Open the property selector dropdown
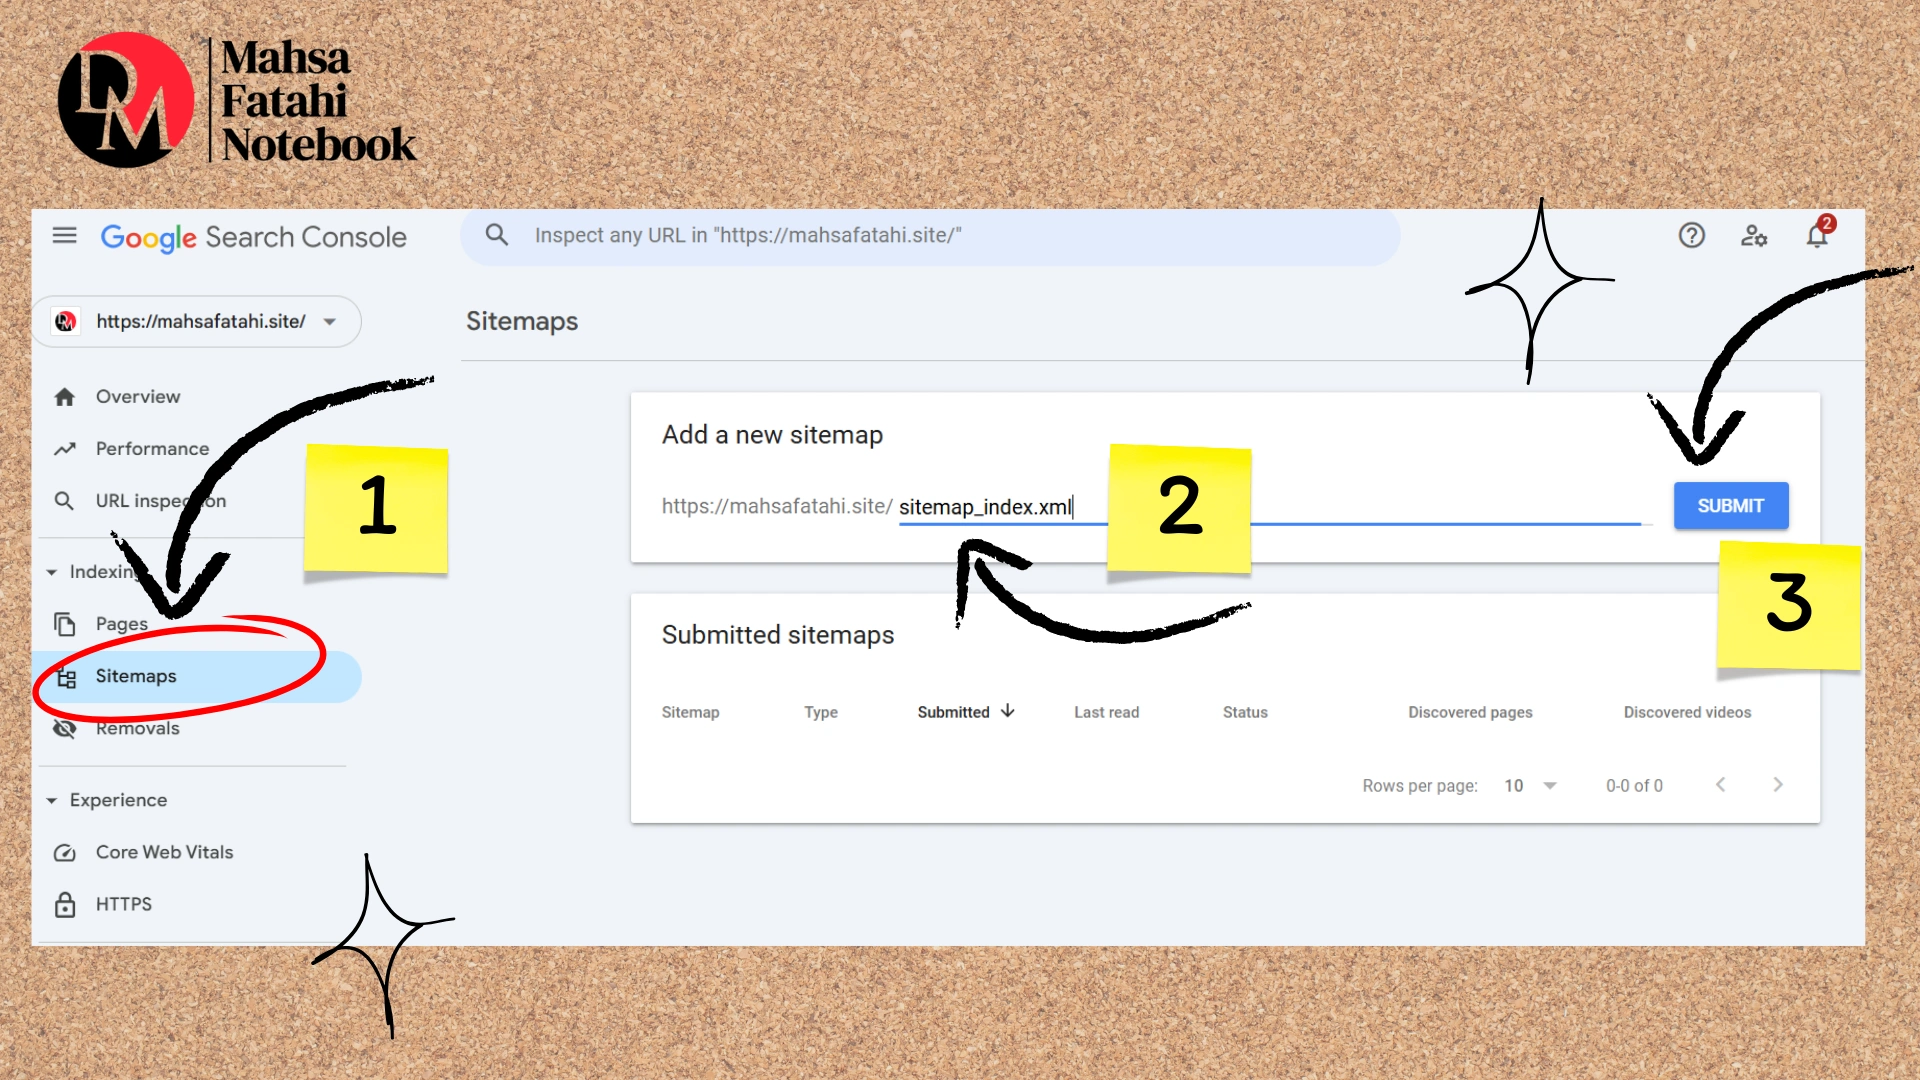 (x=197, y=322)
